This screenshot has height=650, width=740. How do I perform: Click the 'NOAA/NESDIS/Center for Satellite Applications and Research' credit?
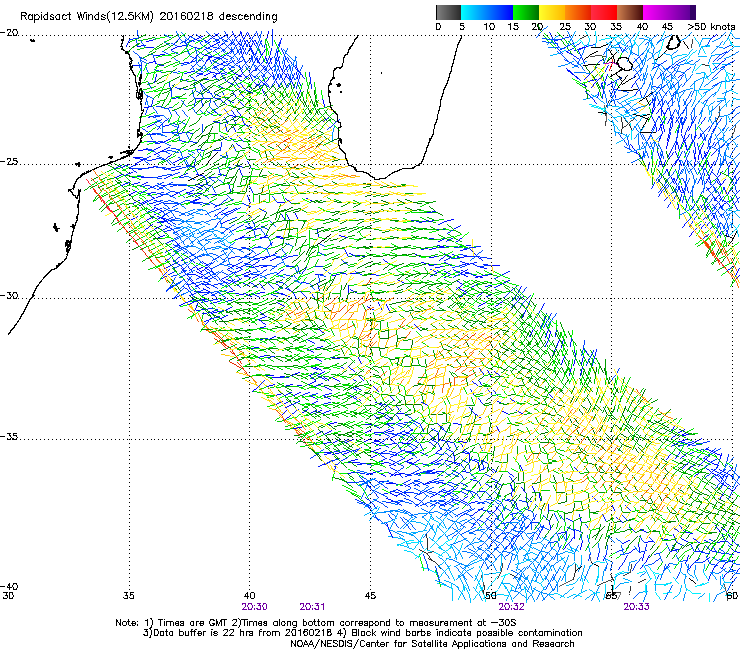pos(432,644)
